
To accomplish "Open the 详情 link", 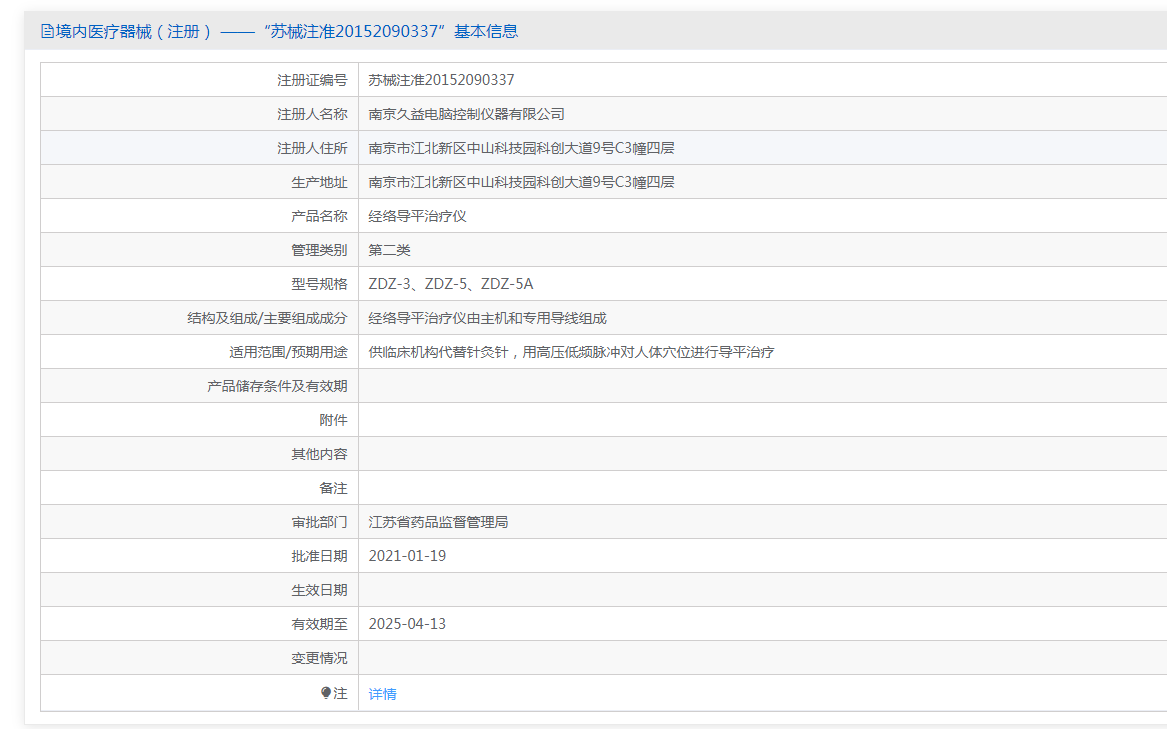I will [383, 694].
